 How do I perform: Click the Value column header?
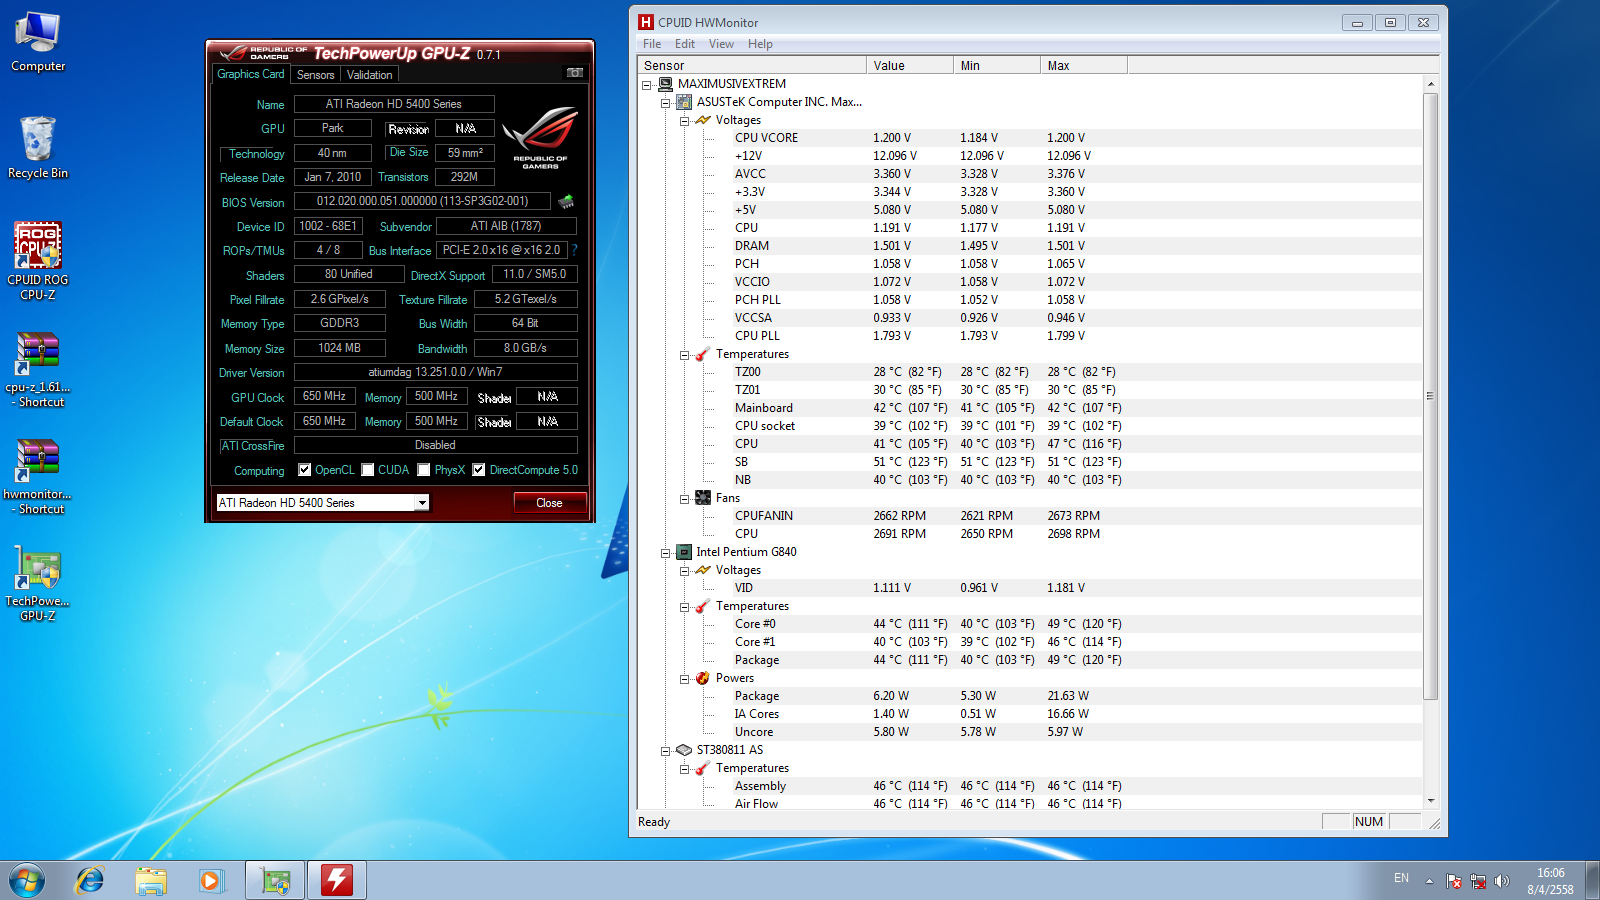[910, 66]
